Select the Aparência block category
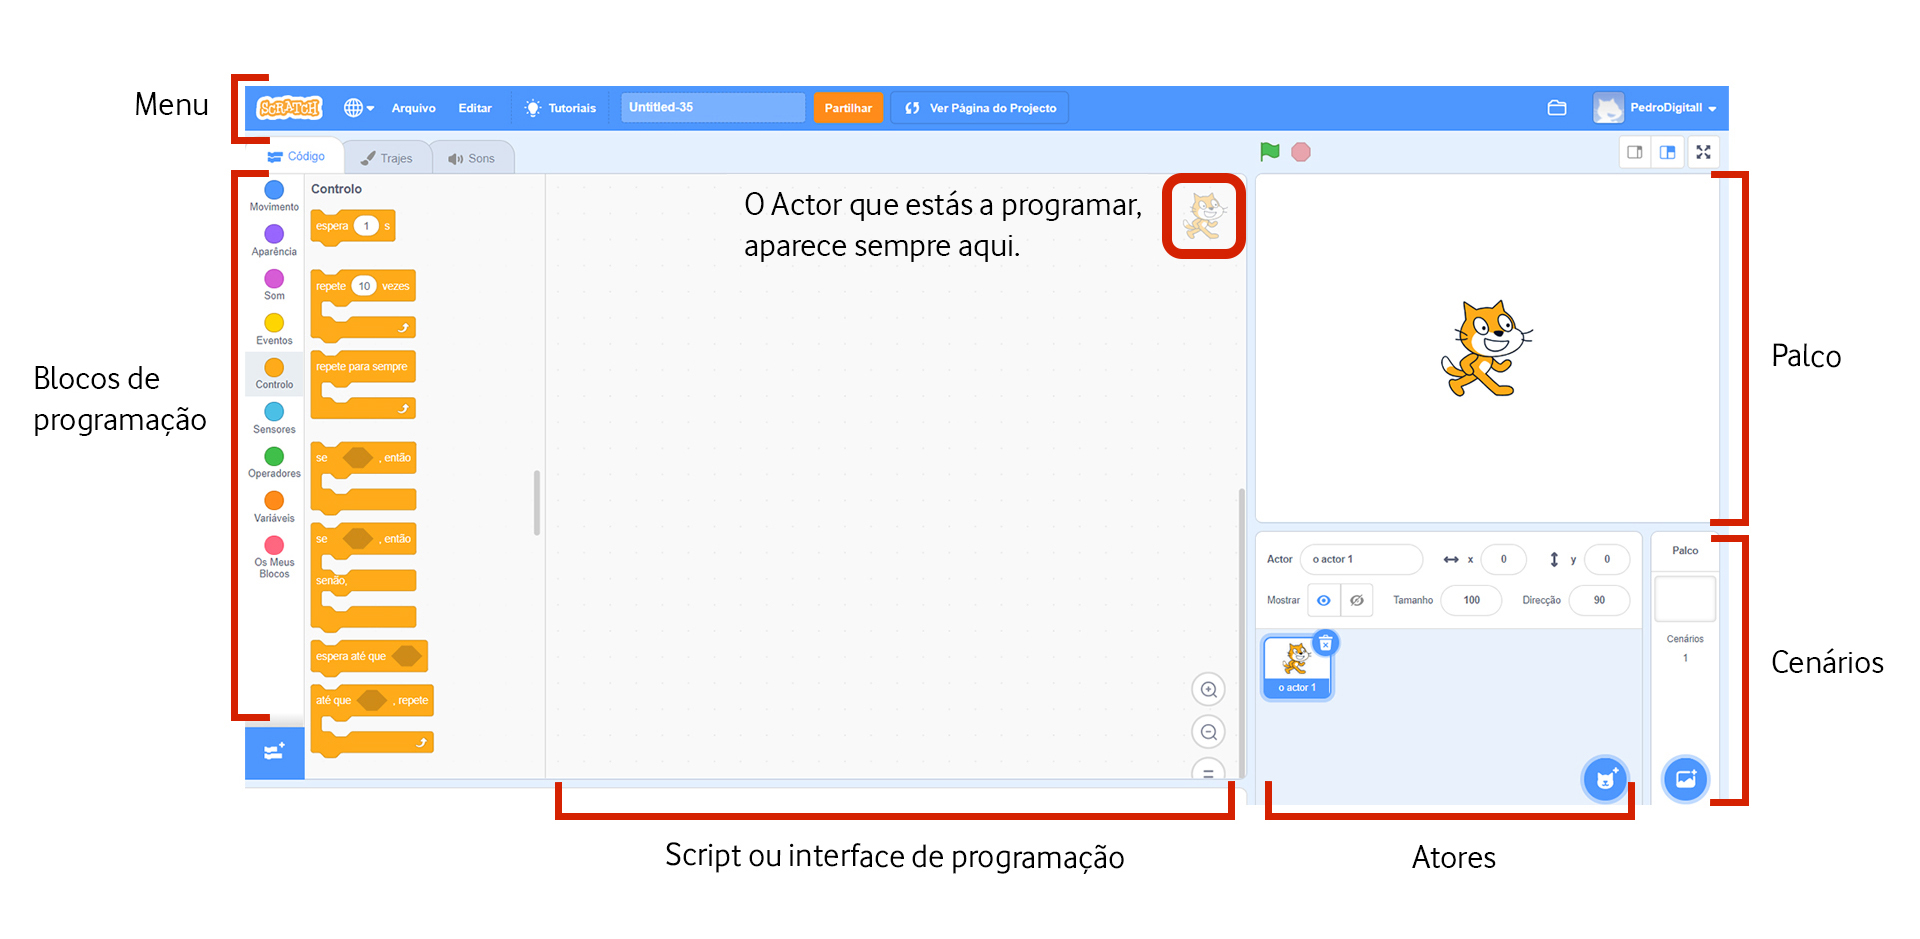1920x939 pixels. [274, 240]
